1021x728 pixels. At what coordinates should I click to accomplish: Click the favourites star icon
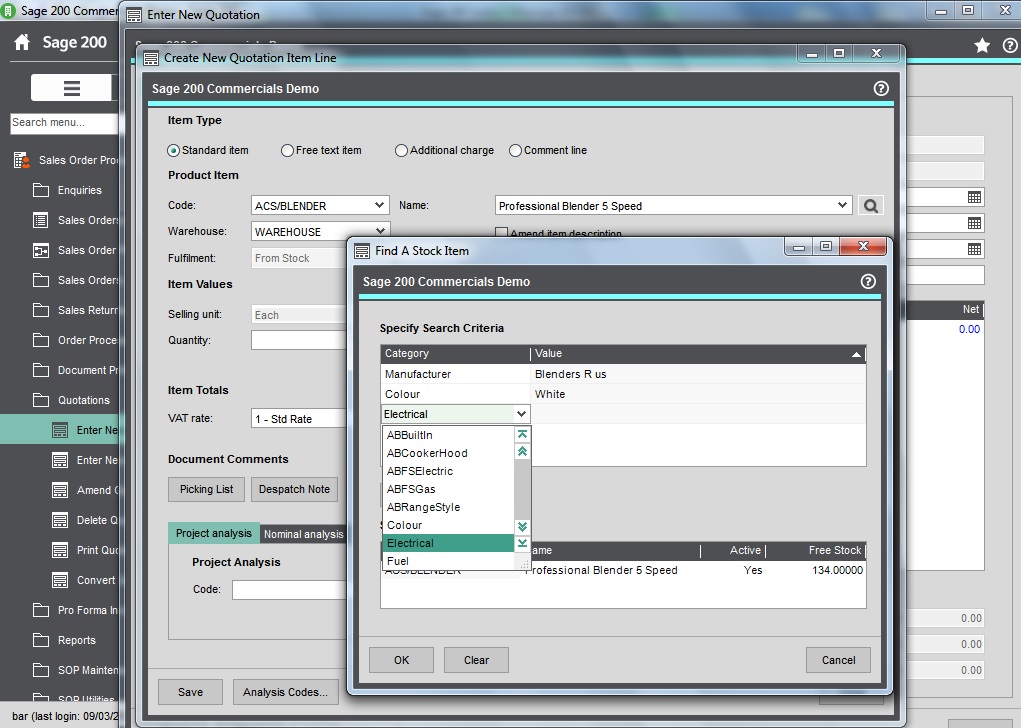982,45
